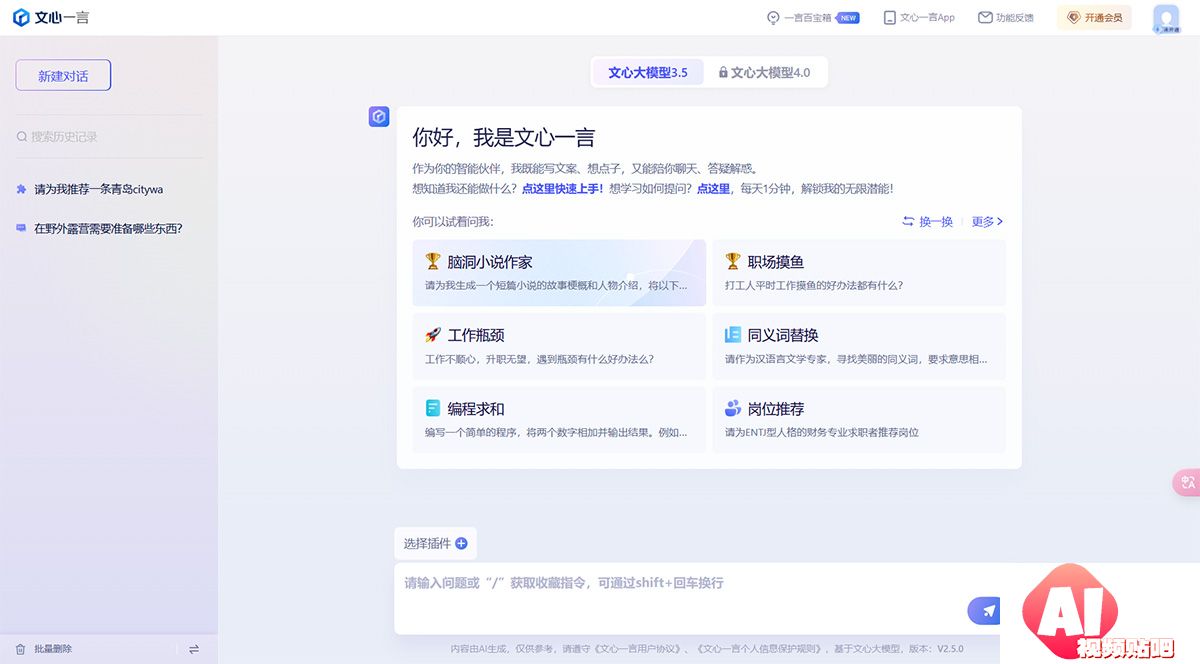Click document icon on 编程求和 card
This screenshot has height=664, width=1200.
(433, 408)
